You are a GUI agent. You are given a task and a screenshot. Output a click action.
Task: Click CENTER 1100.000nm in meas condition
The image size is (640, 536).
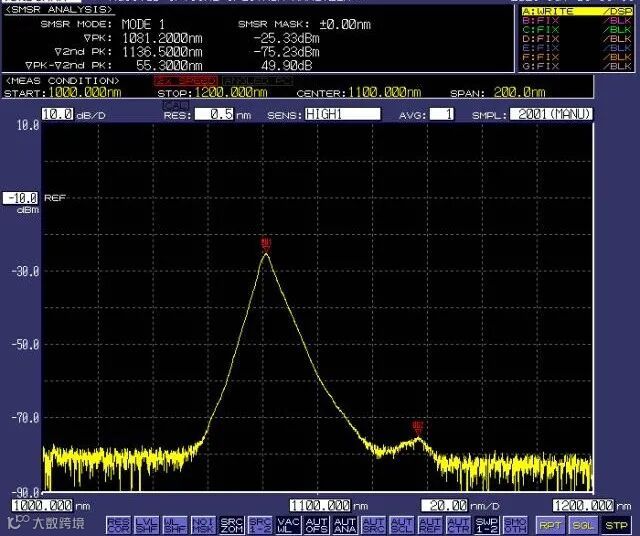[359, 93]
